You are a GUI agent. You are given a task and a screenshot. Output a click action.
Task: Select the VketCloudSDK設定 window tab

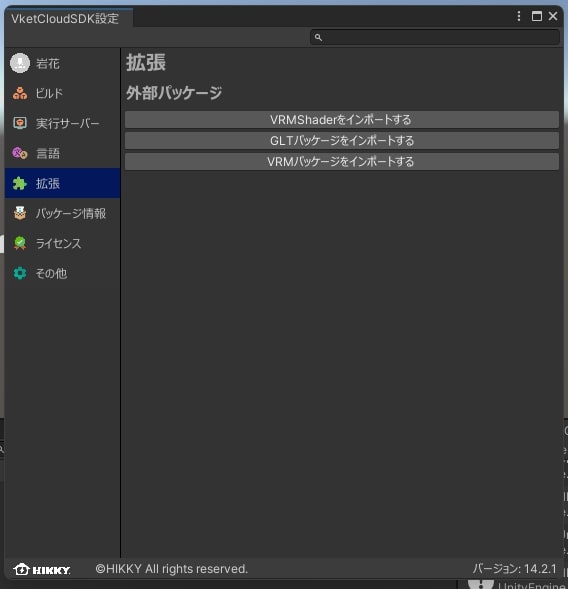[x=68, y=18]
